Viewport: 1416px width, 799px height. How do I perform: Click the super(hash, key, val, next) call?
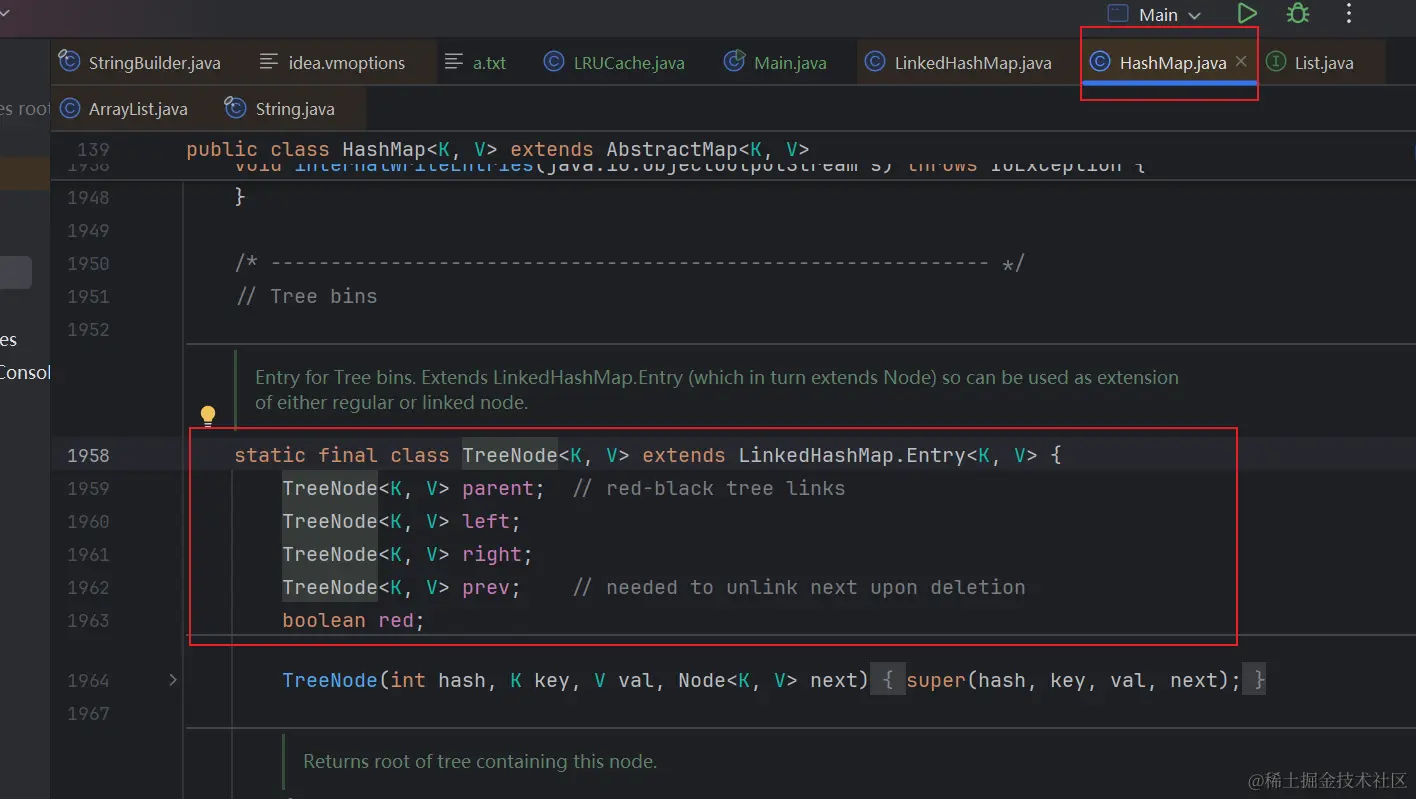(x=1073, y=680)
